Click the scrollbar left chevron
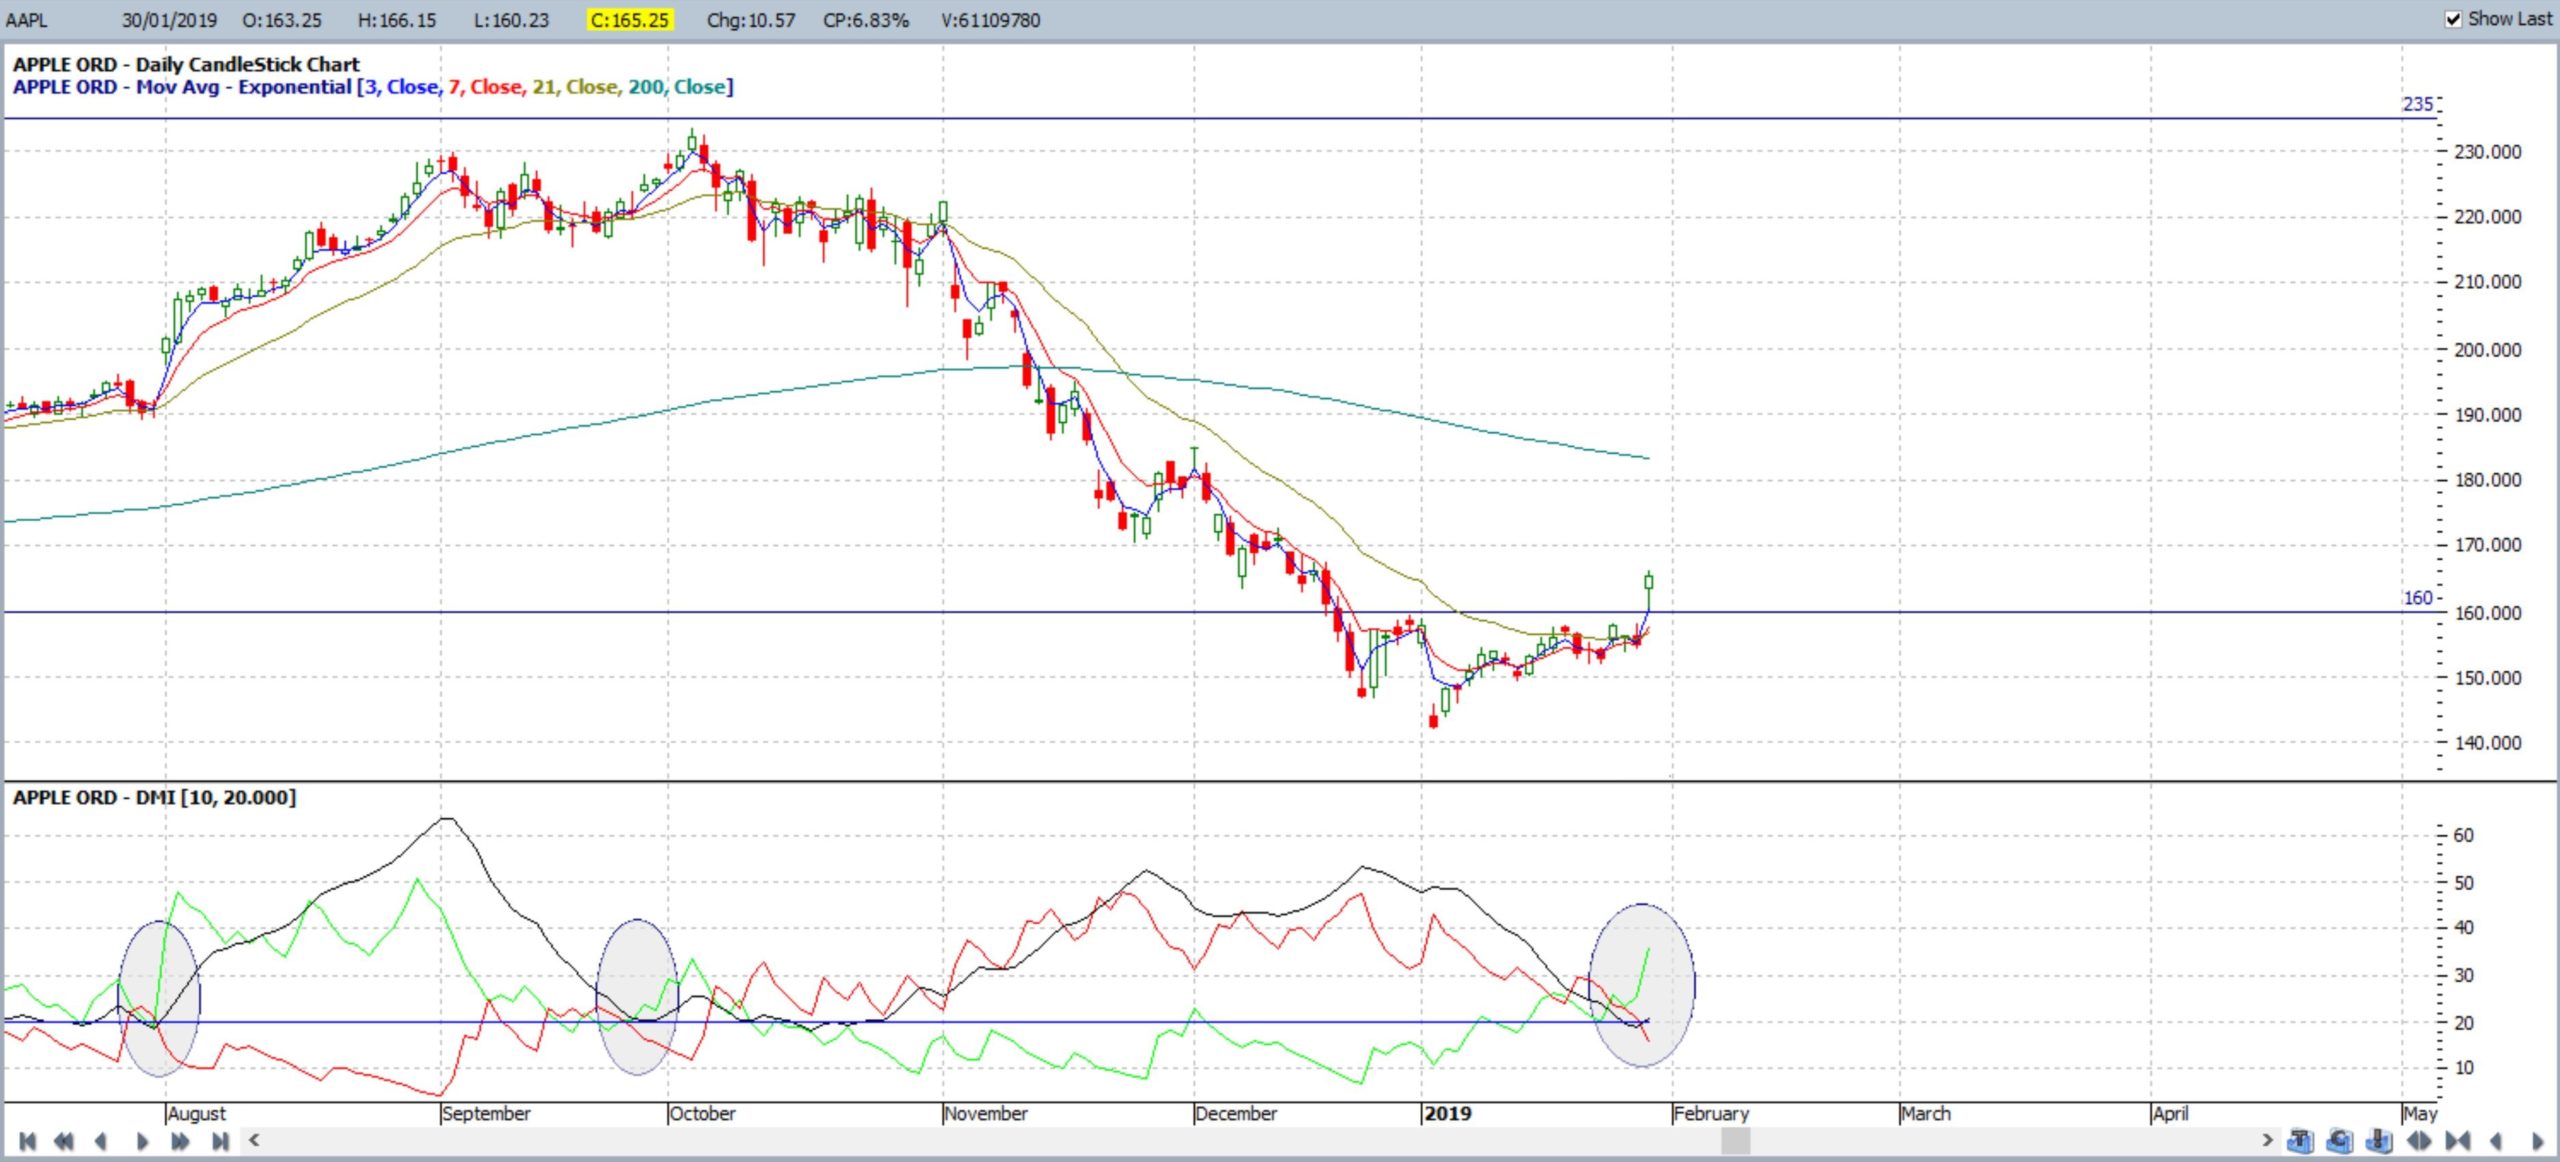Screen dimensions: 2560x1162 click(255, 1140)
